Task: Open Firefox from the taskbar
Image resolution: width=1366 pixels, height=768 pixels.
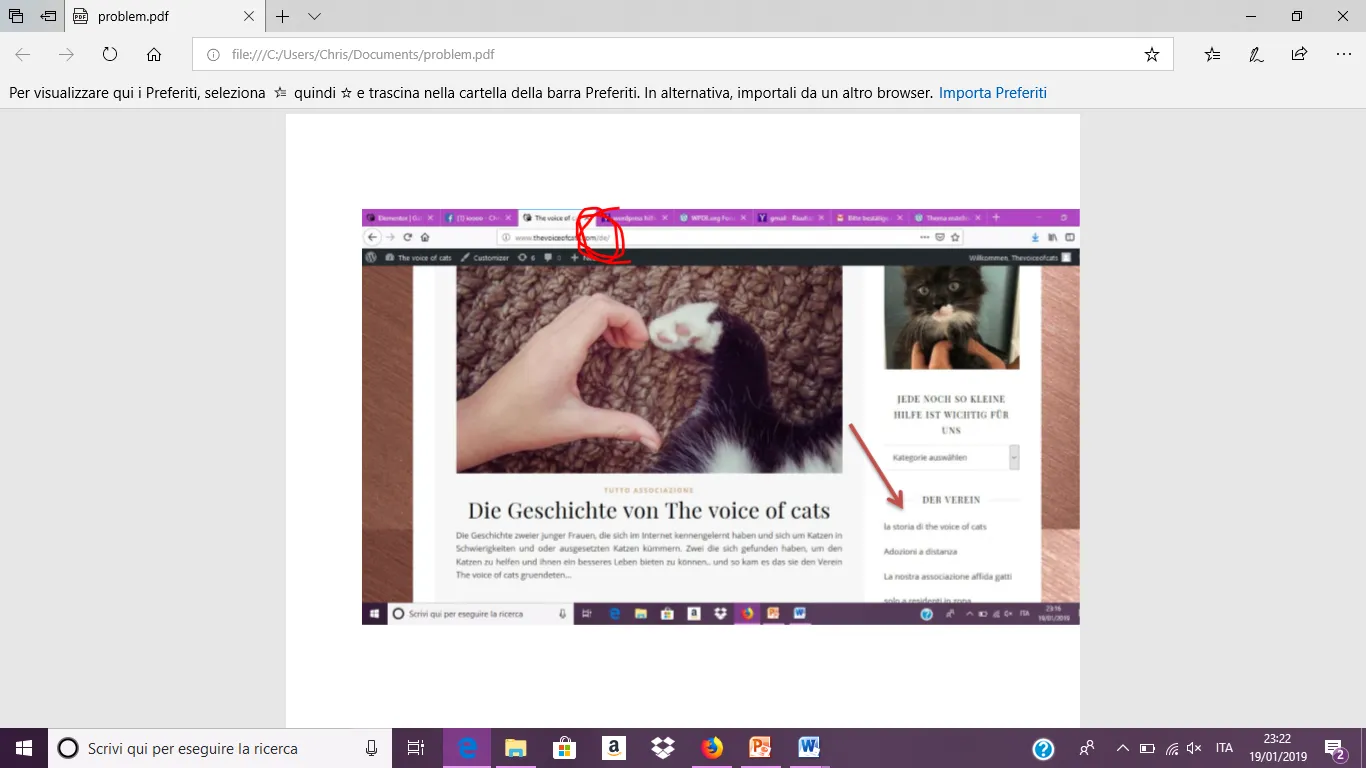Action: click(711, 748)
